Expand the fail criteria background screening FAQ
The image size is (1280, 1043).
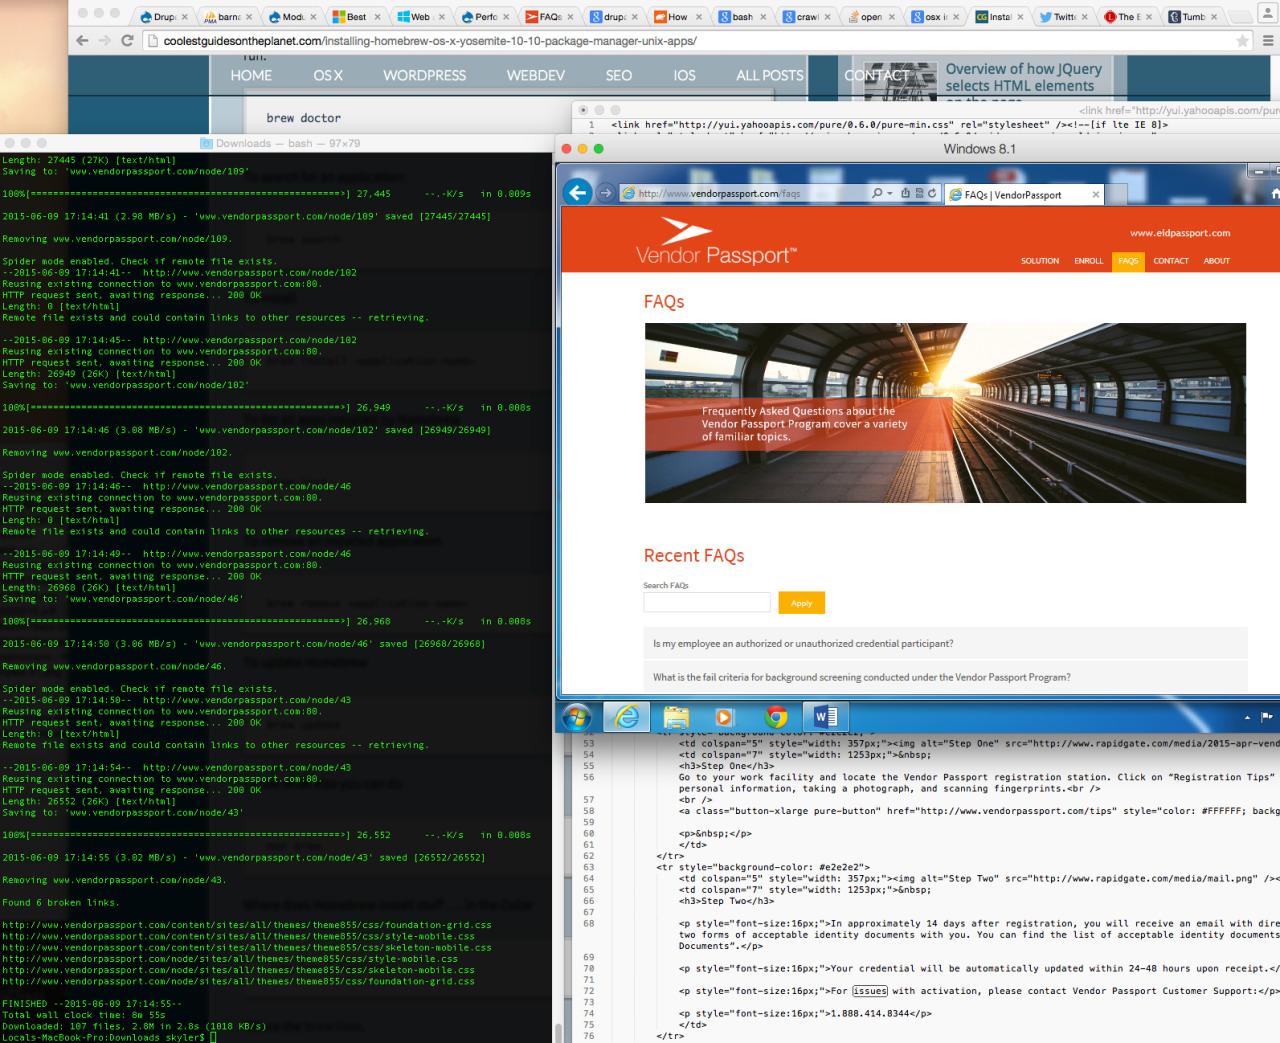pos(946,677)
